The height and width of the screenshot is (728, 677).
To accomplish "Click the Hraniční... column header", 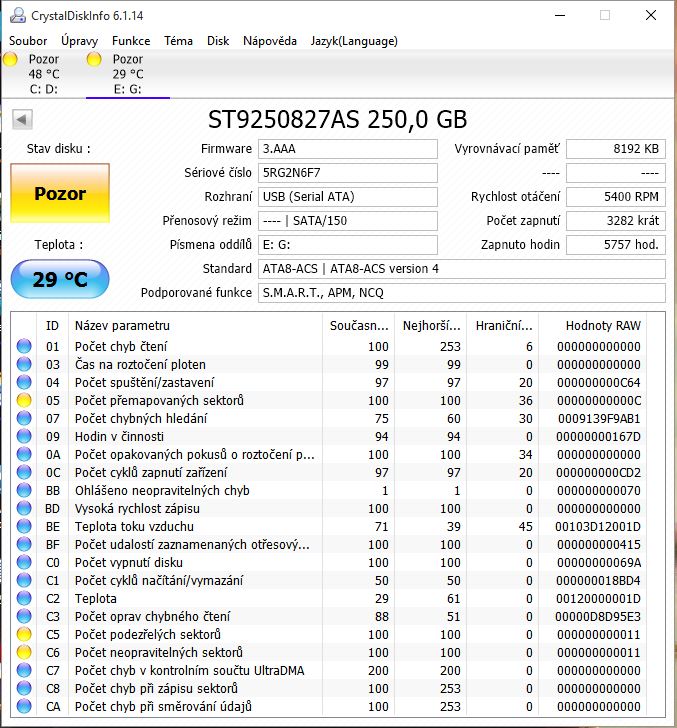I will pos(503,325).
